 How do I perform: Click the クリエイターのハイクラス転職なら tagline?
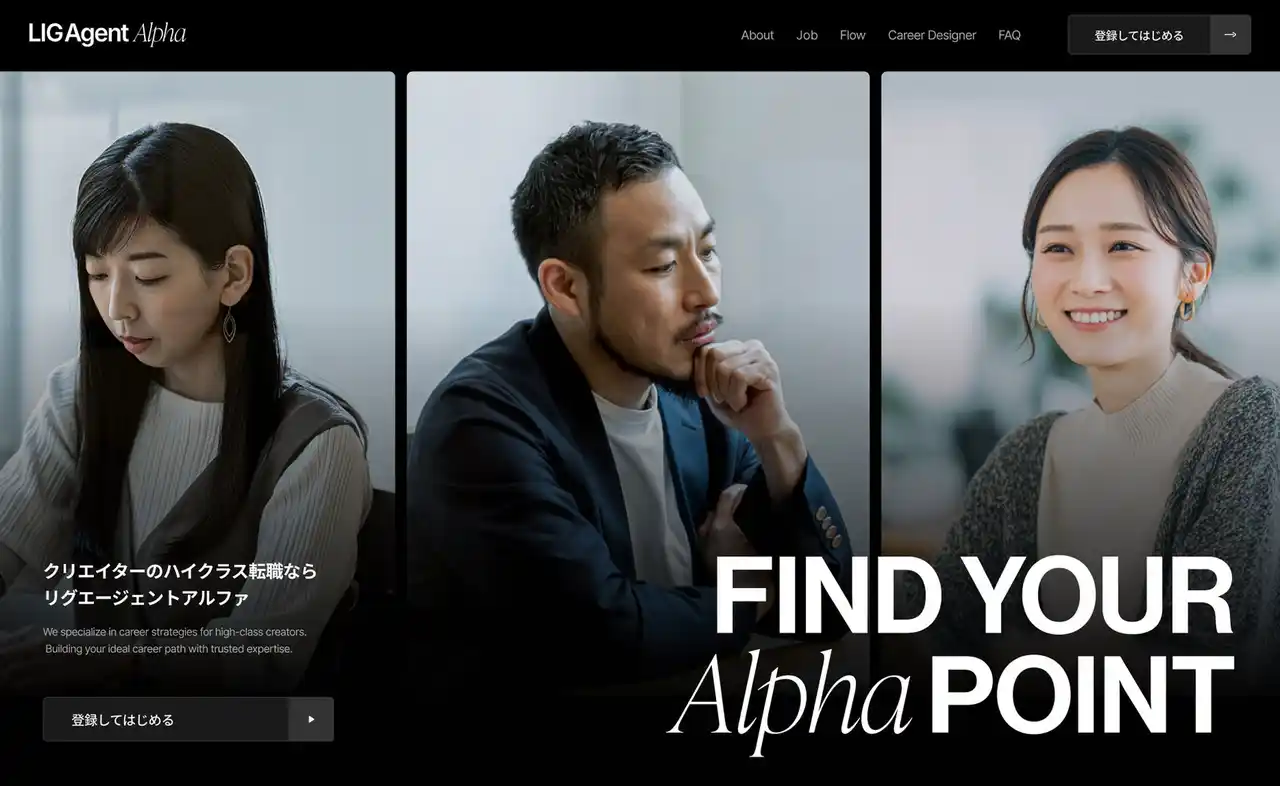tap(180, 571)
